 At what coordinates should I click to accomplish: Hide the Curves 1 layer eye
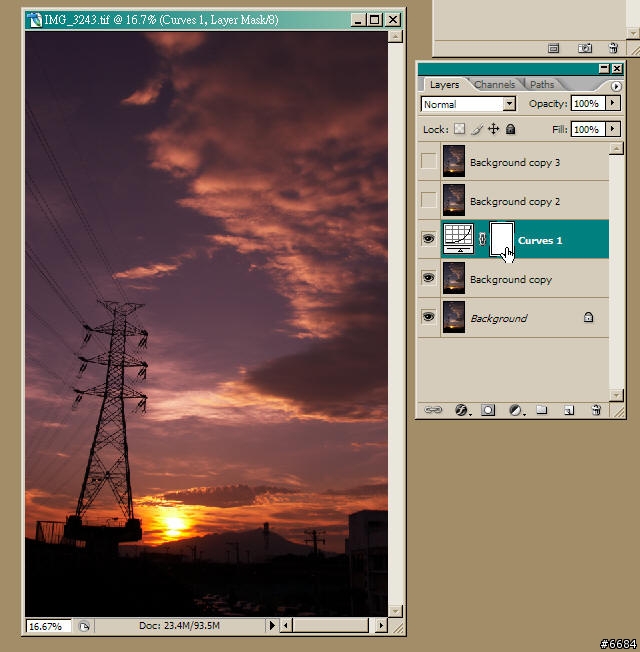click(x=428, y=239)
